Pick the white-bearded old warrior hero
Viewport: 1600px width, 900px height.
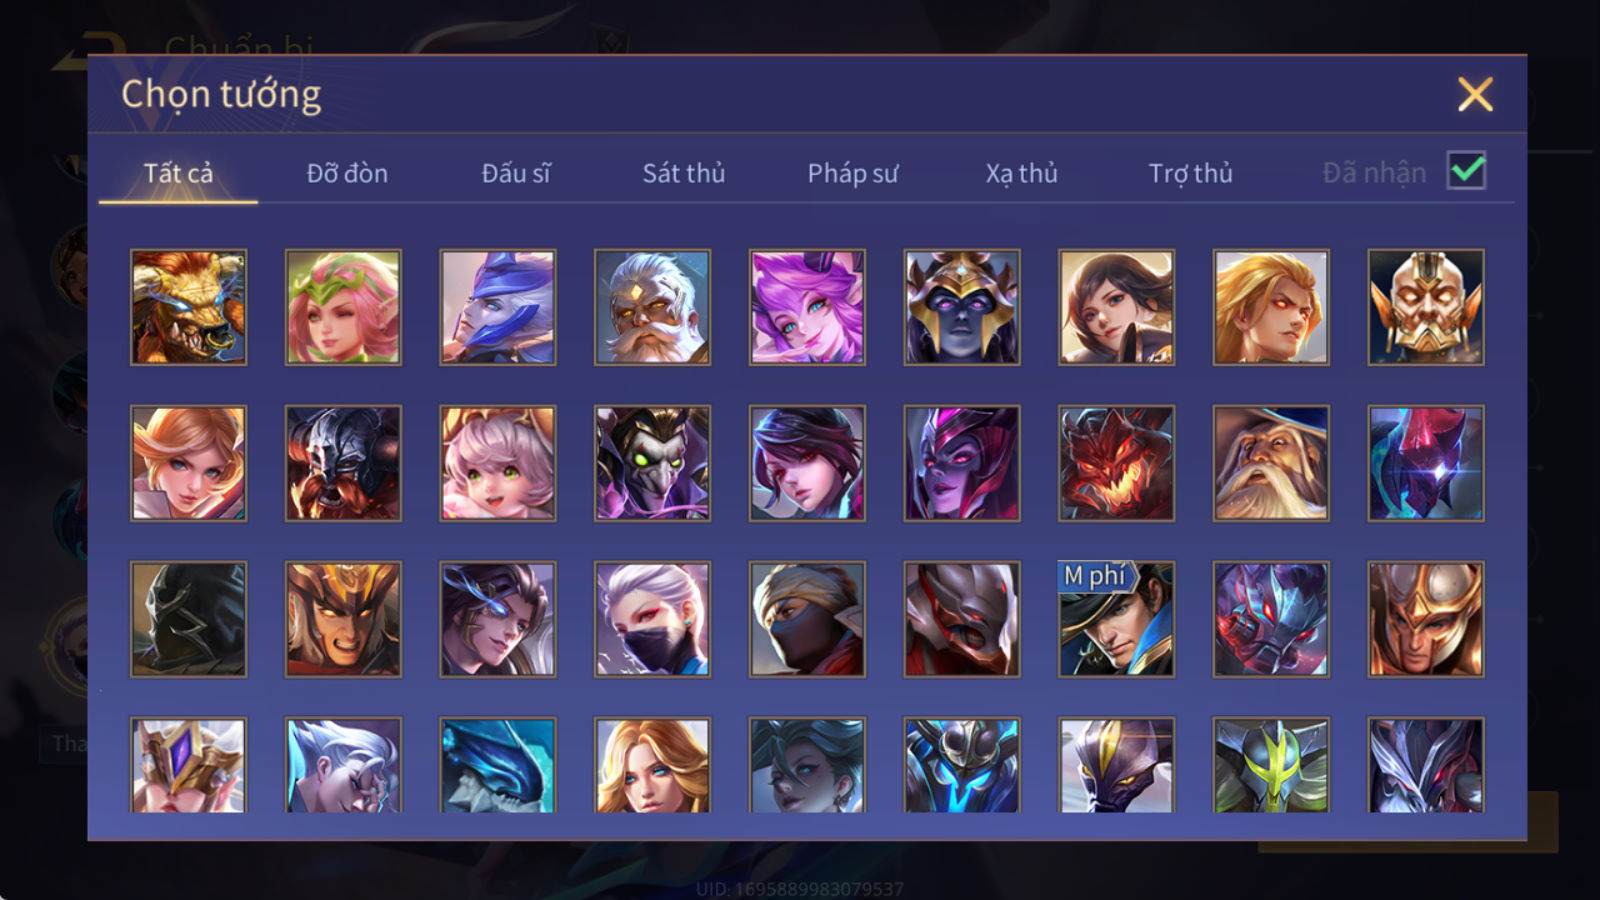click(652, 307)
